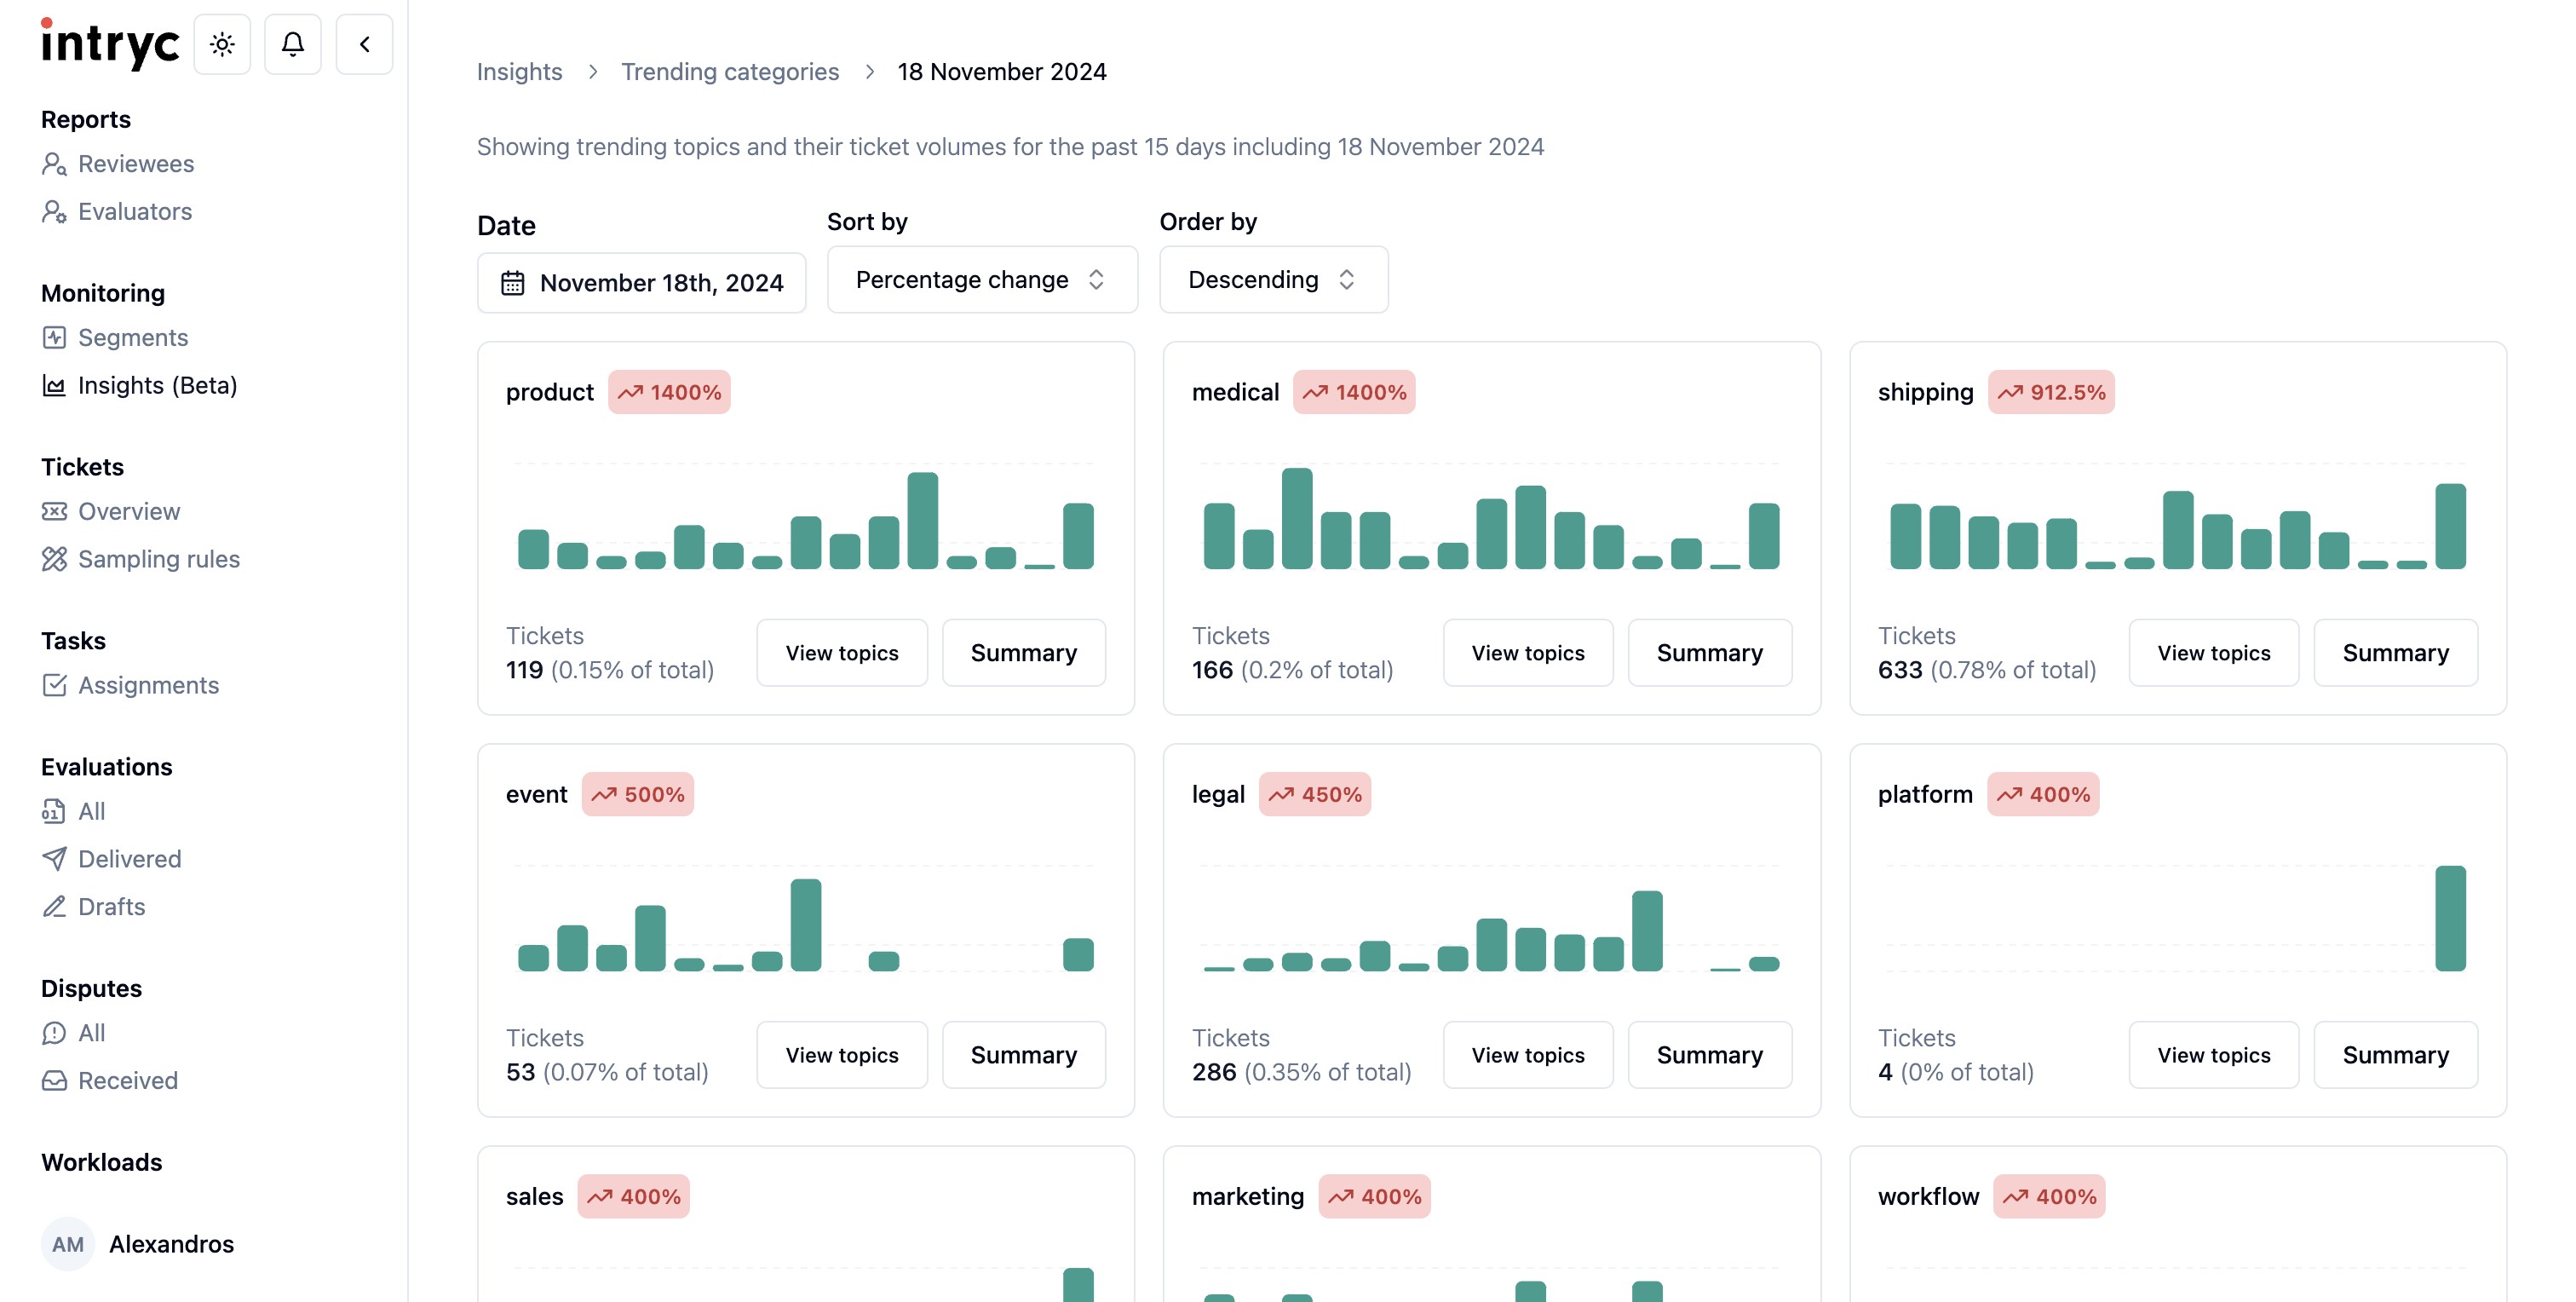Go to the Evaluators report

click(135, 212)
